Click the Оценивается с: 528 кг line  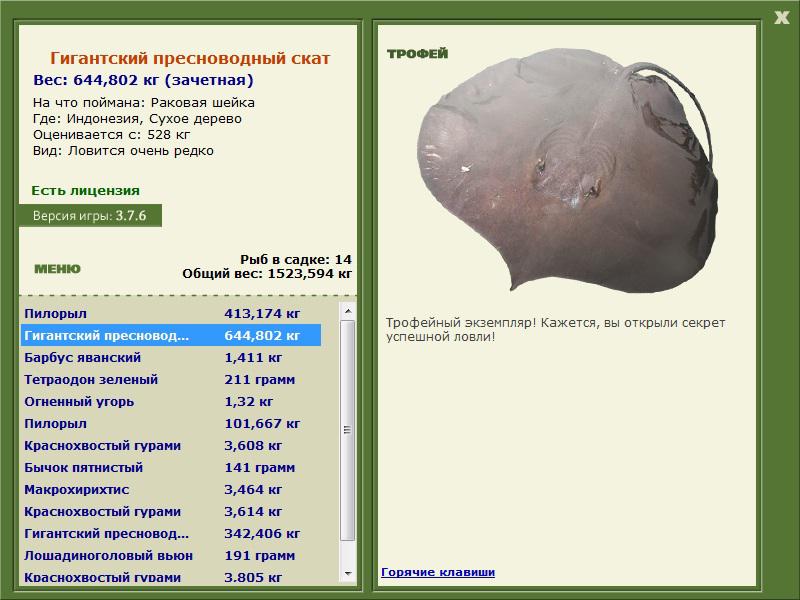point(111,135)
